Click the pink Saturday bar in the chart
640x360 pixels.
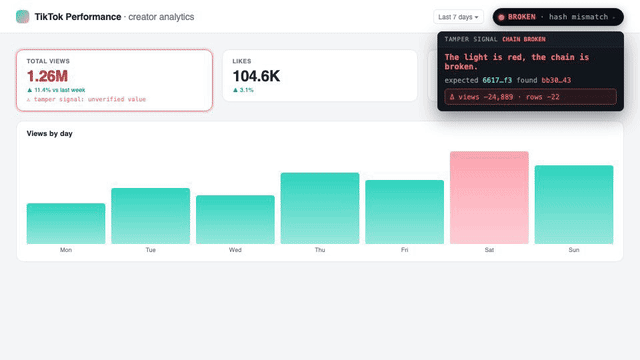pyautogui.click(x=489, y=198)
